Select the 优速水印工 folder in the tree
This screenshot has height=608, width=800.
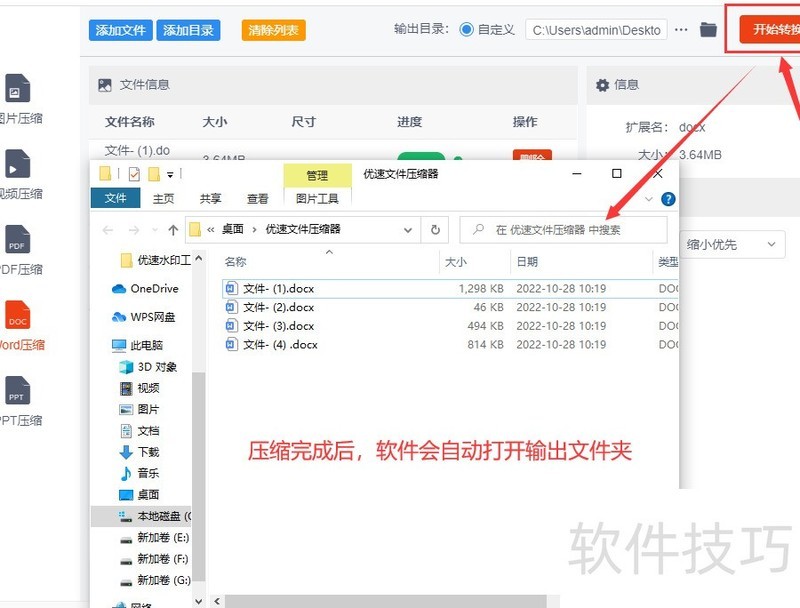tap(156, 261)
